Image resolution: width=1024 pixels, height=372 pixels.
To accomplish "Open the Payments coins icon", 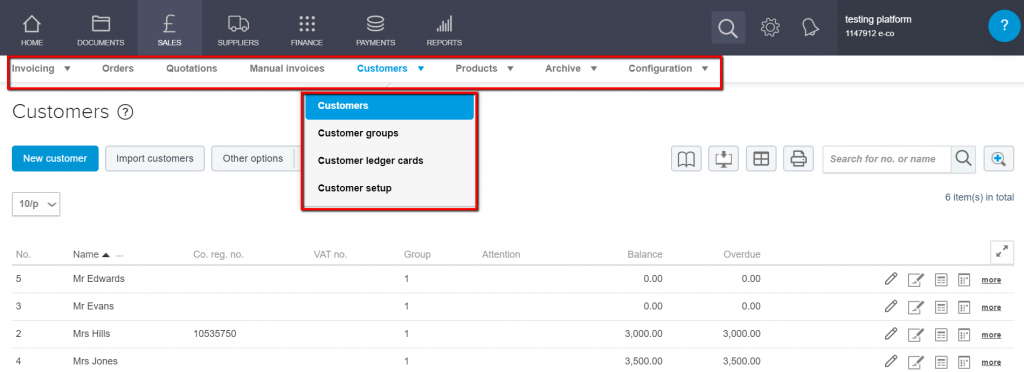I will (x=376, y=24).
